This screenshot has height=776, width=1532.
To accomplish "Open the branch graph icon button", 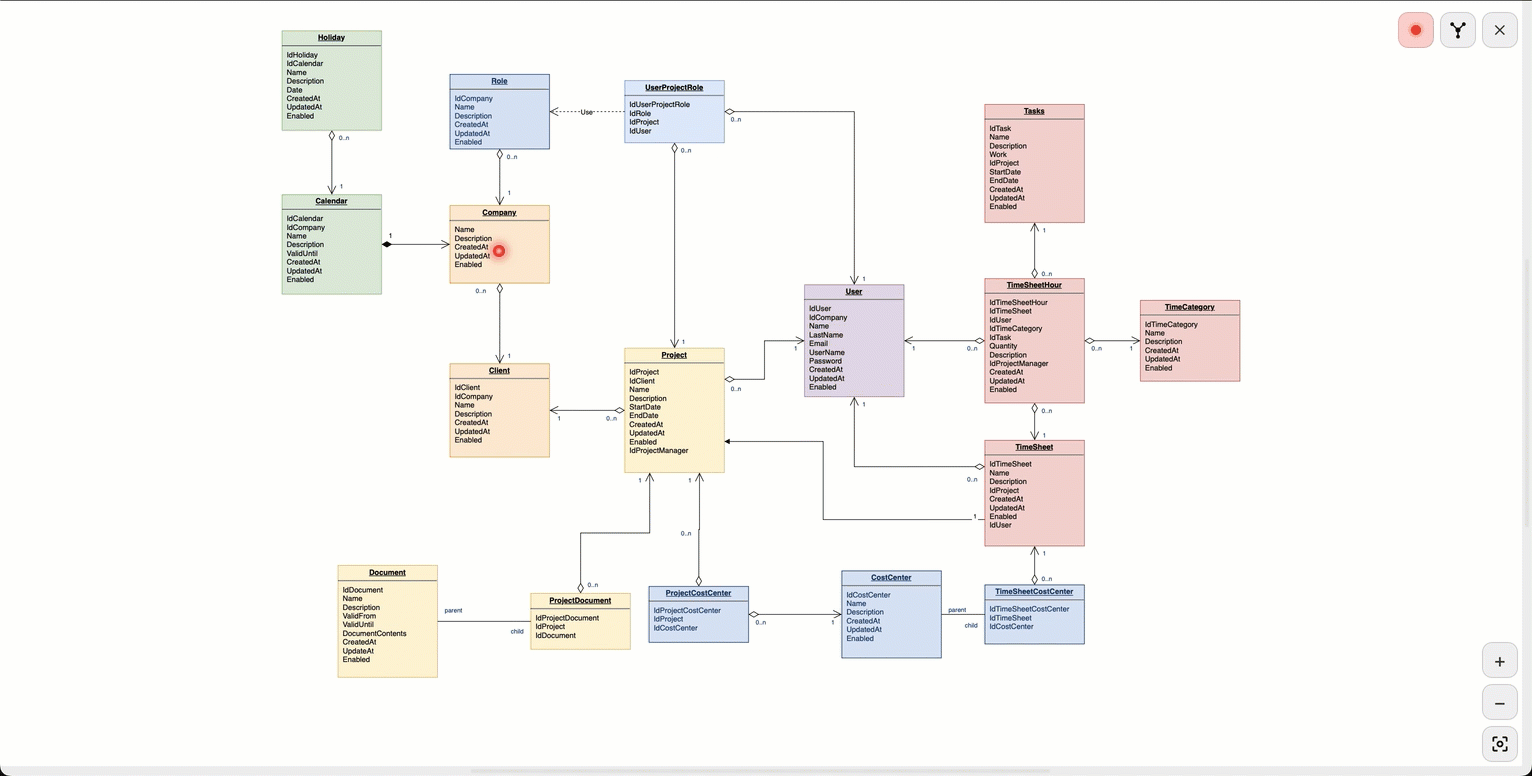I will [x=1458, y=30].
